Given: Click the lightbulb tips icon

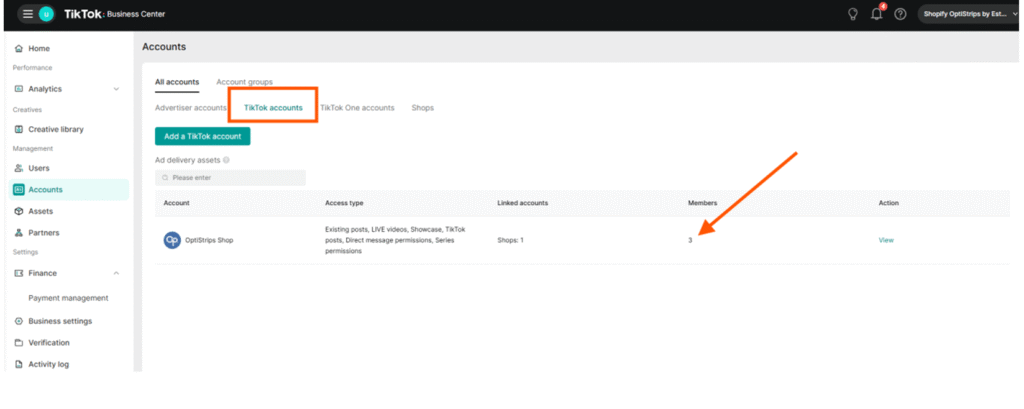Looking at the screenshot, I should coord(852,14).
